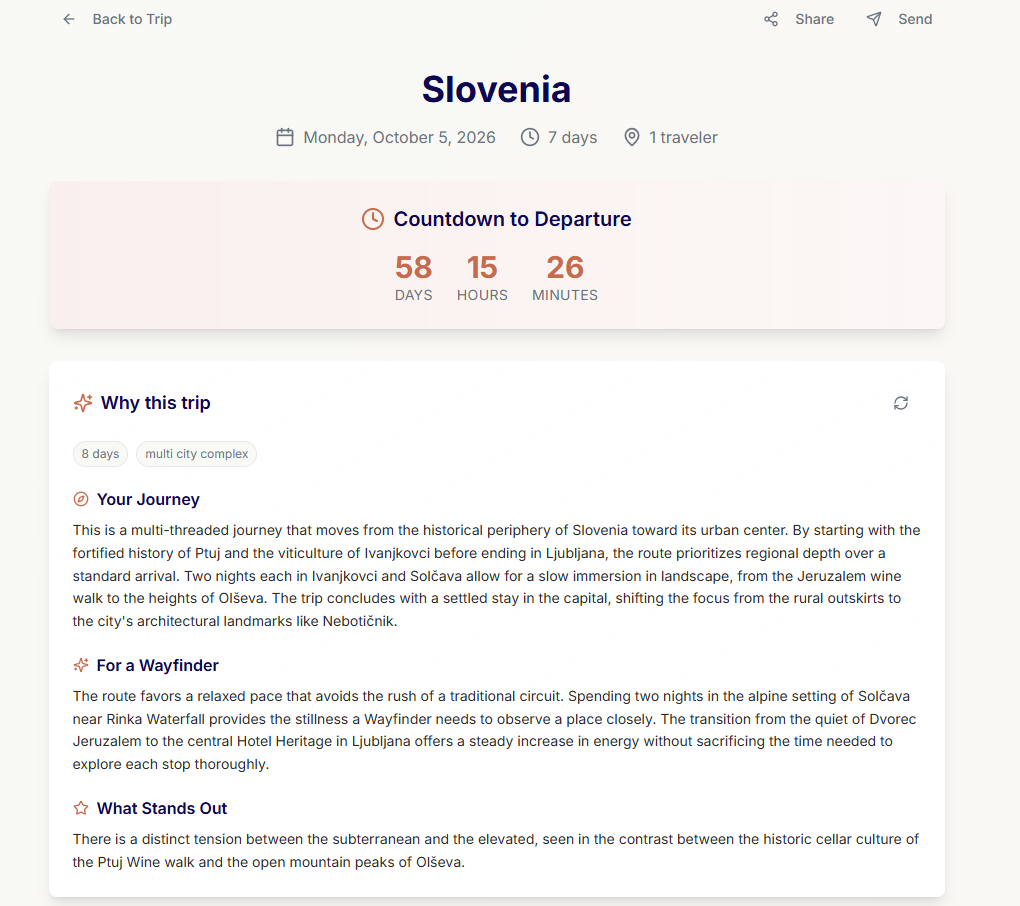Click the star icon by What Stands Out

point(81,808)
